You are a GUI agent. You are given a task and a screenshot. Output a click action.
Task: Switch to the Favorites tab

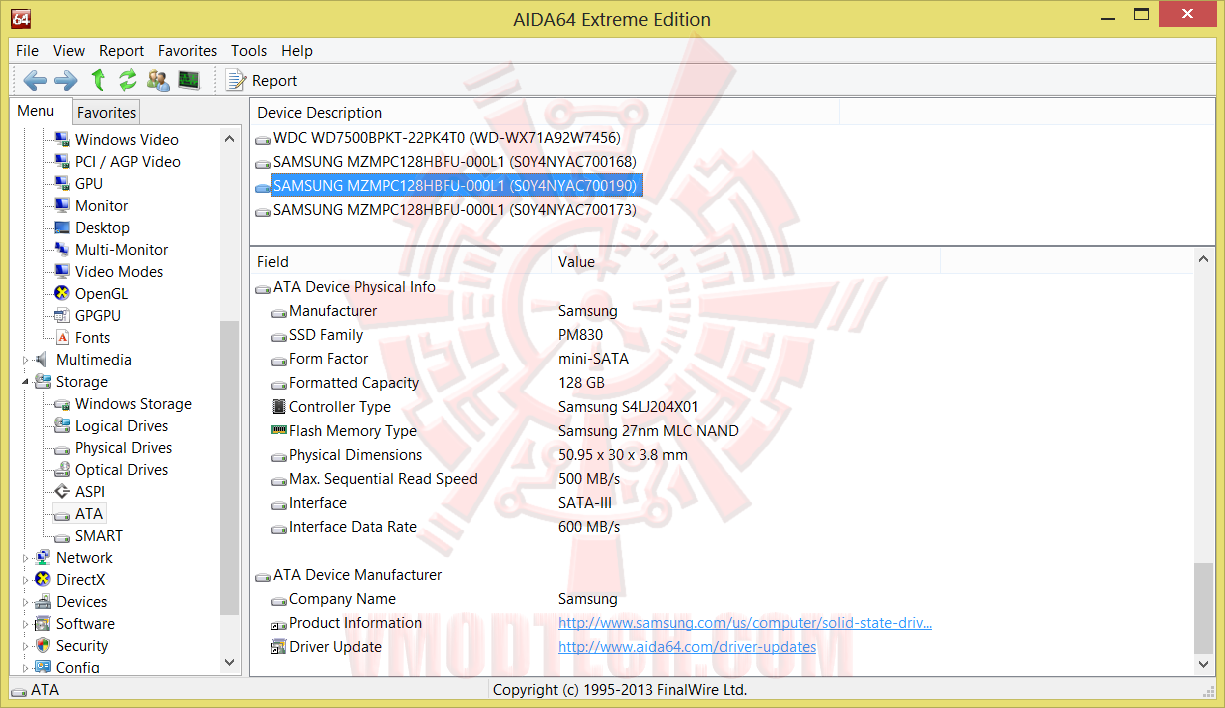106,113
